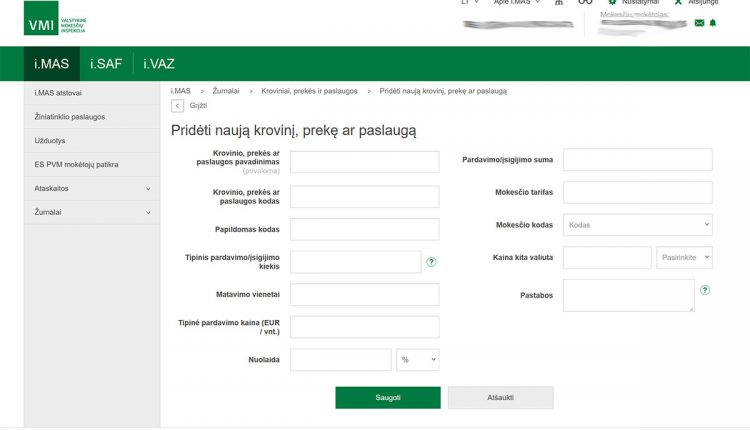The width and height of the screenshot is (750, 430).
Task: Click the Saugoti button
Action: (x=387, y=397)
